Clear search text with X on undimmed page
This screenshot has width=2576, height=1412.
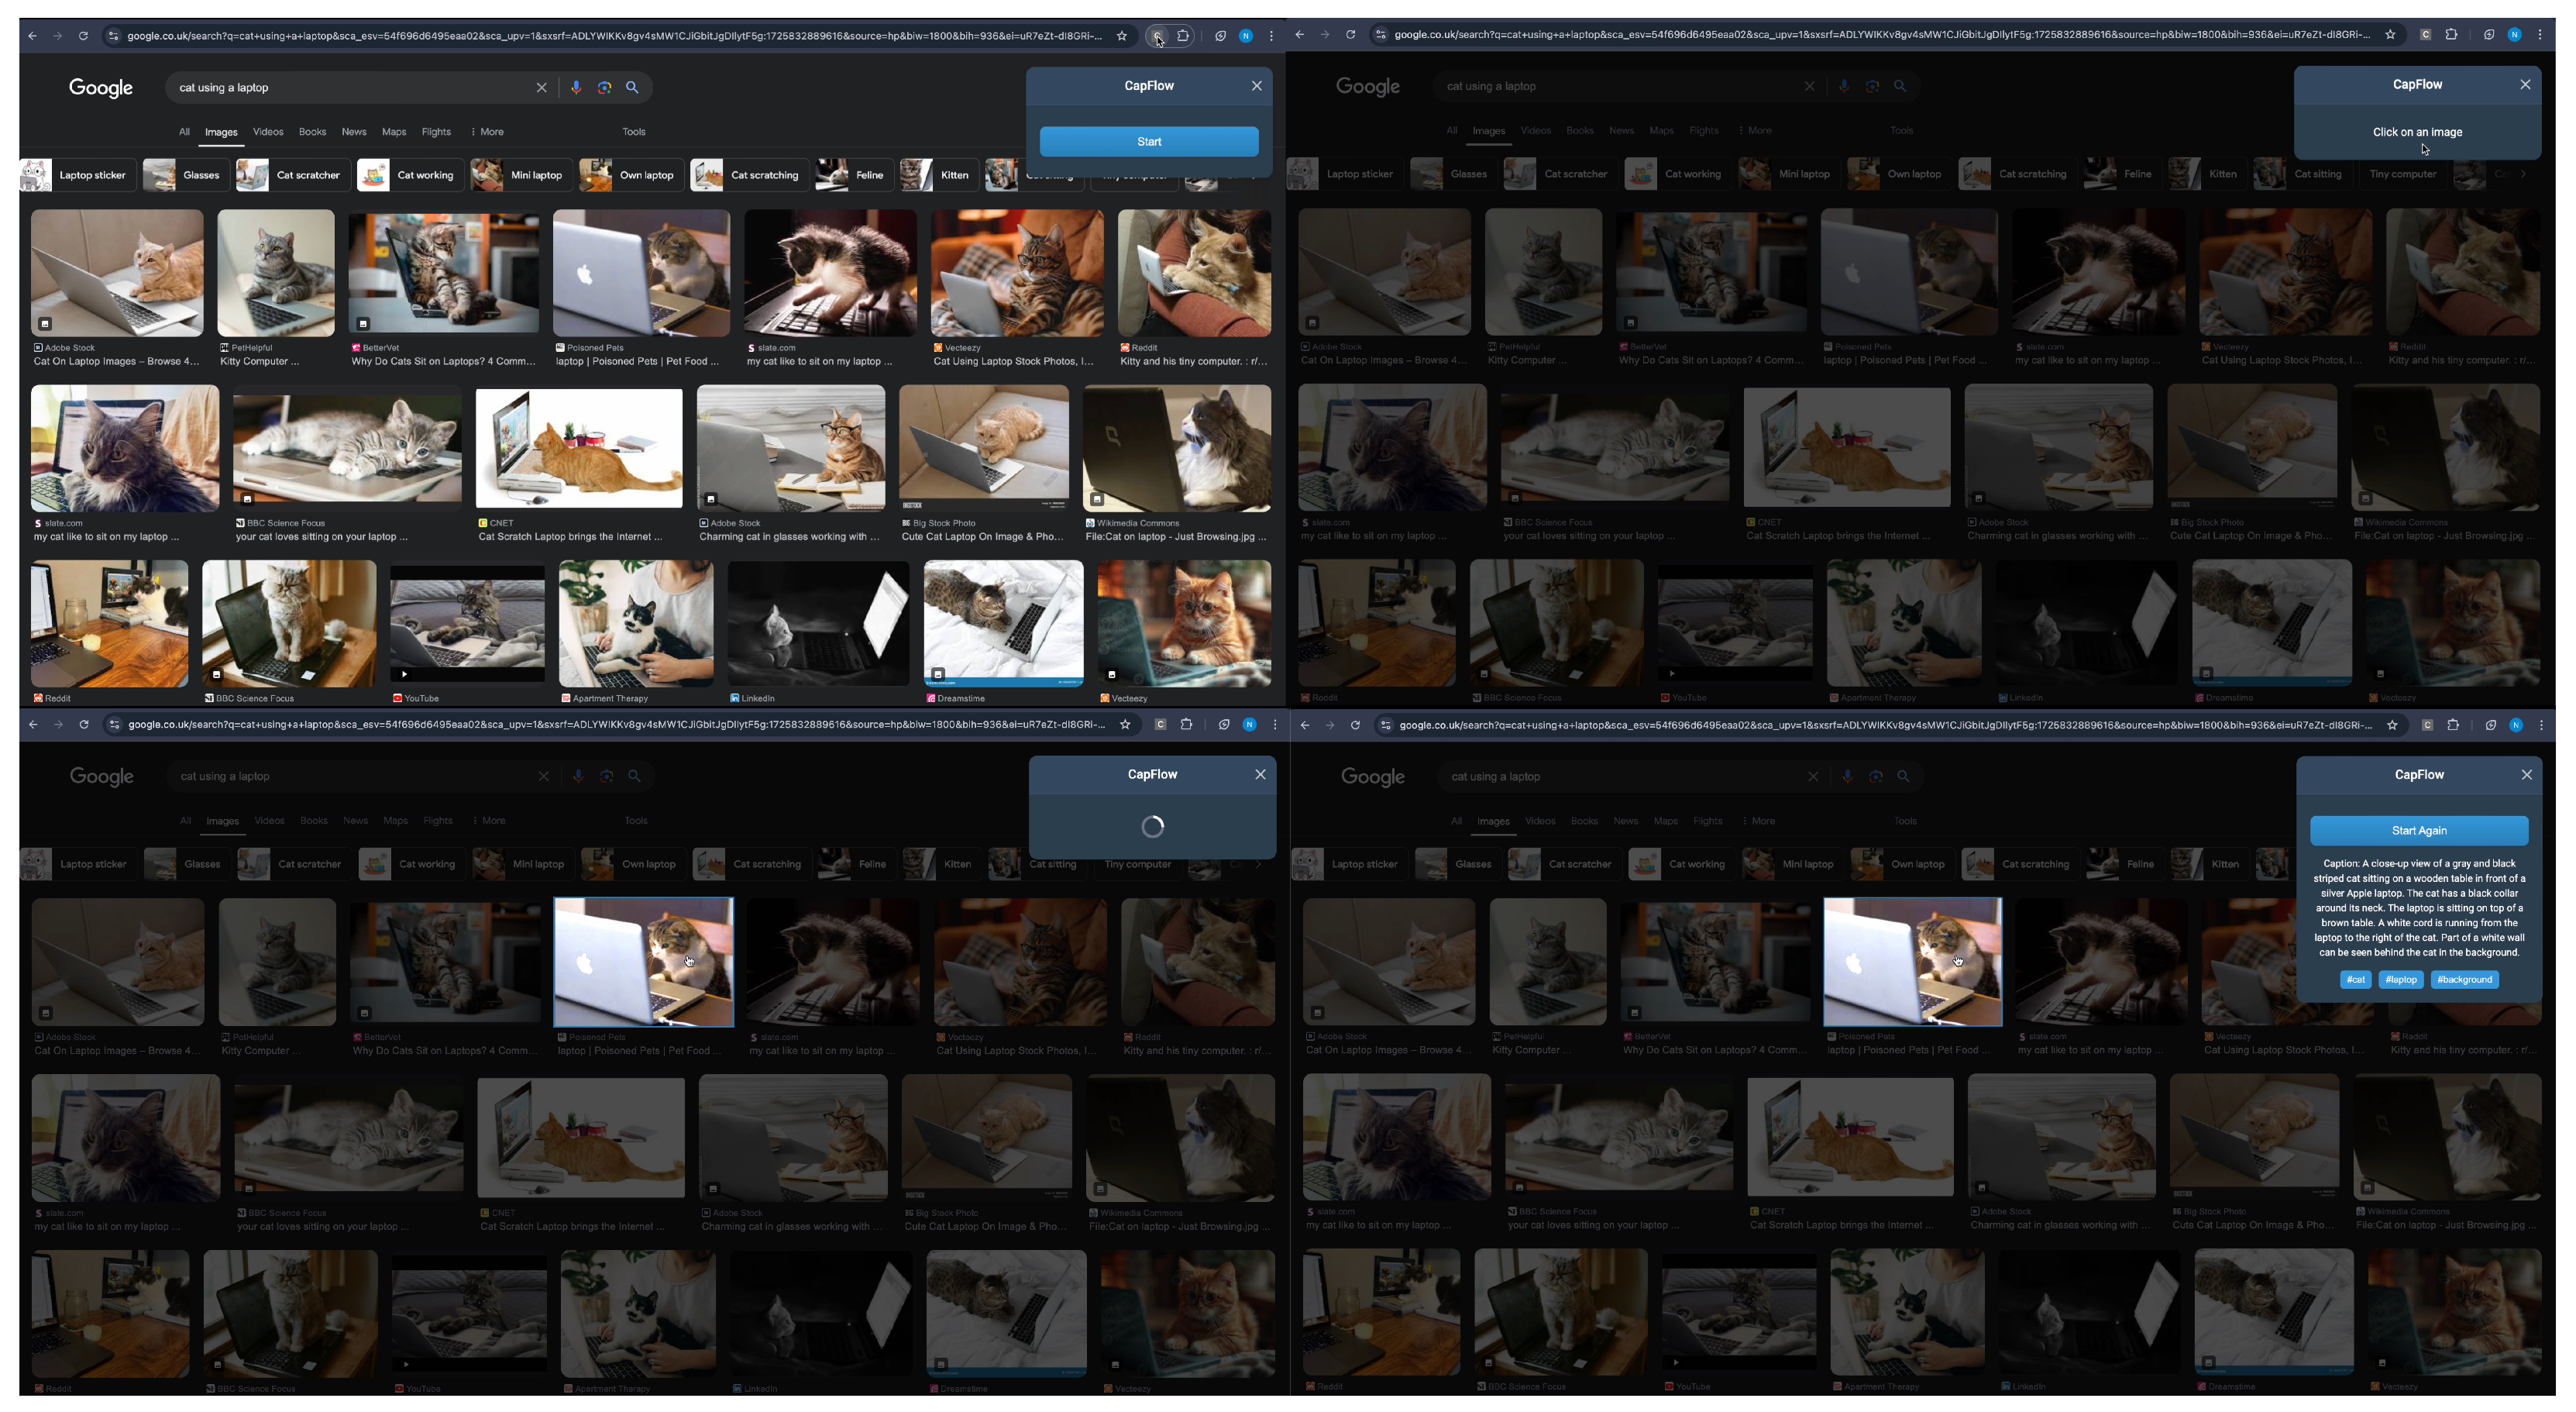(x=541, y=87)
